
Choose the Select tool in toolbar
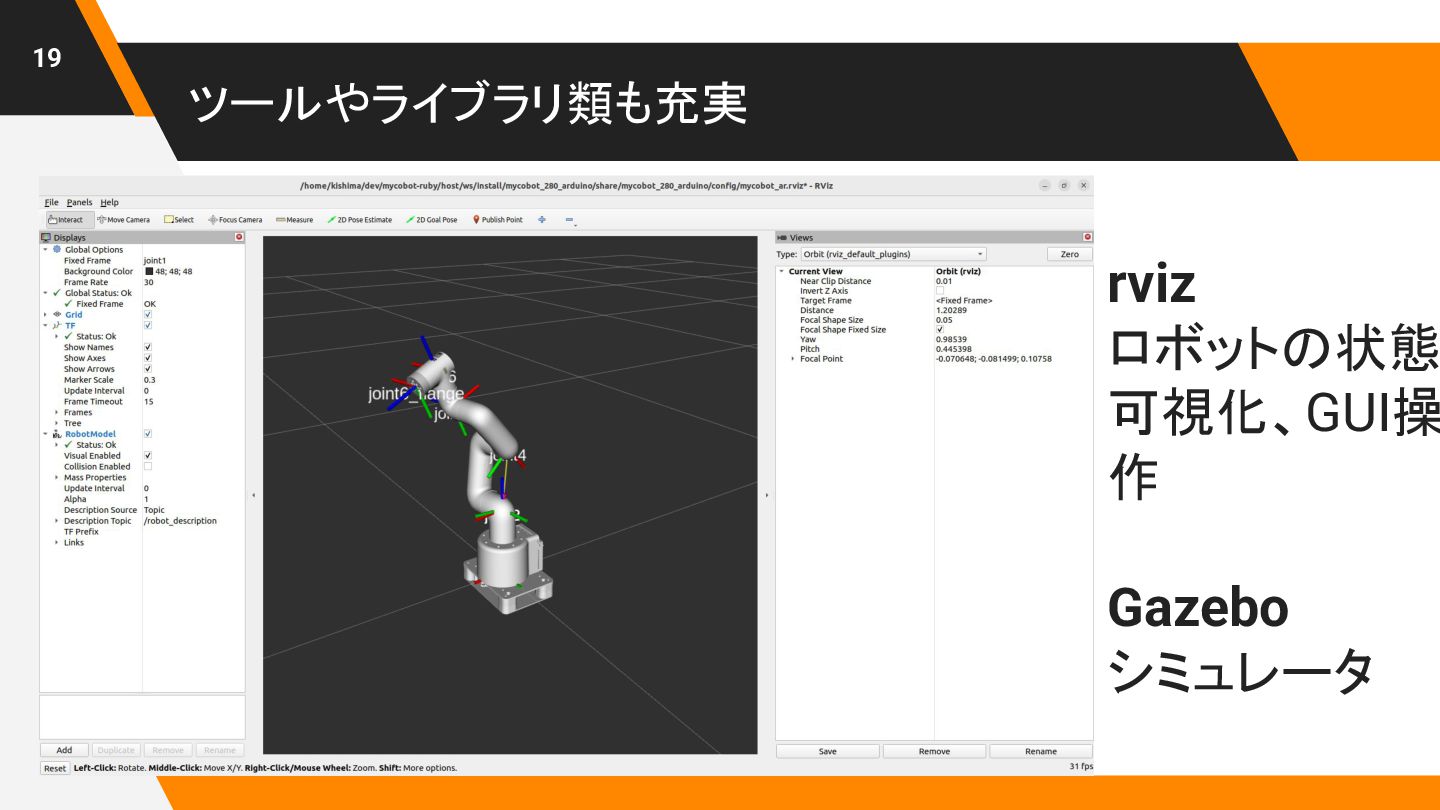click(x=179, y=220)
